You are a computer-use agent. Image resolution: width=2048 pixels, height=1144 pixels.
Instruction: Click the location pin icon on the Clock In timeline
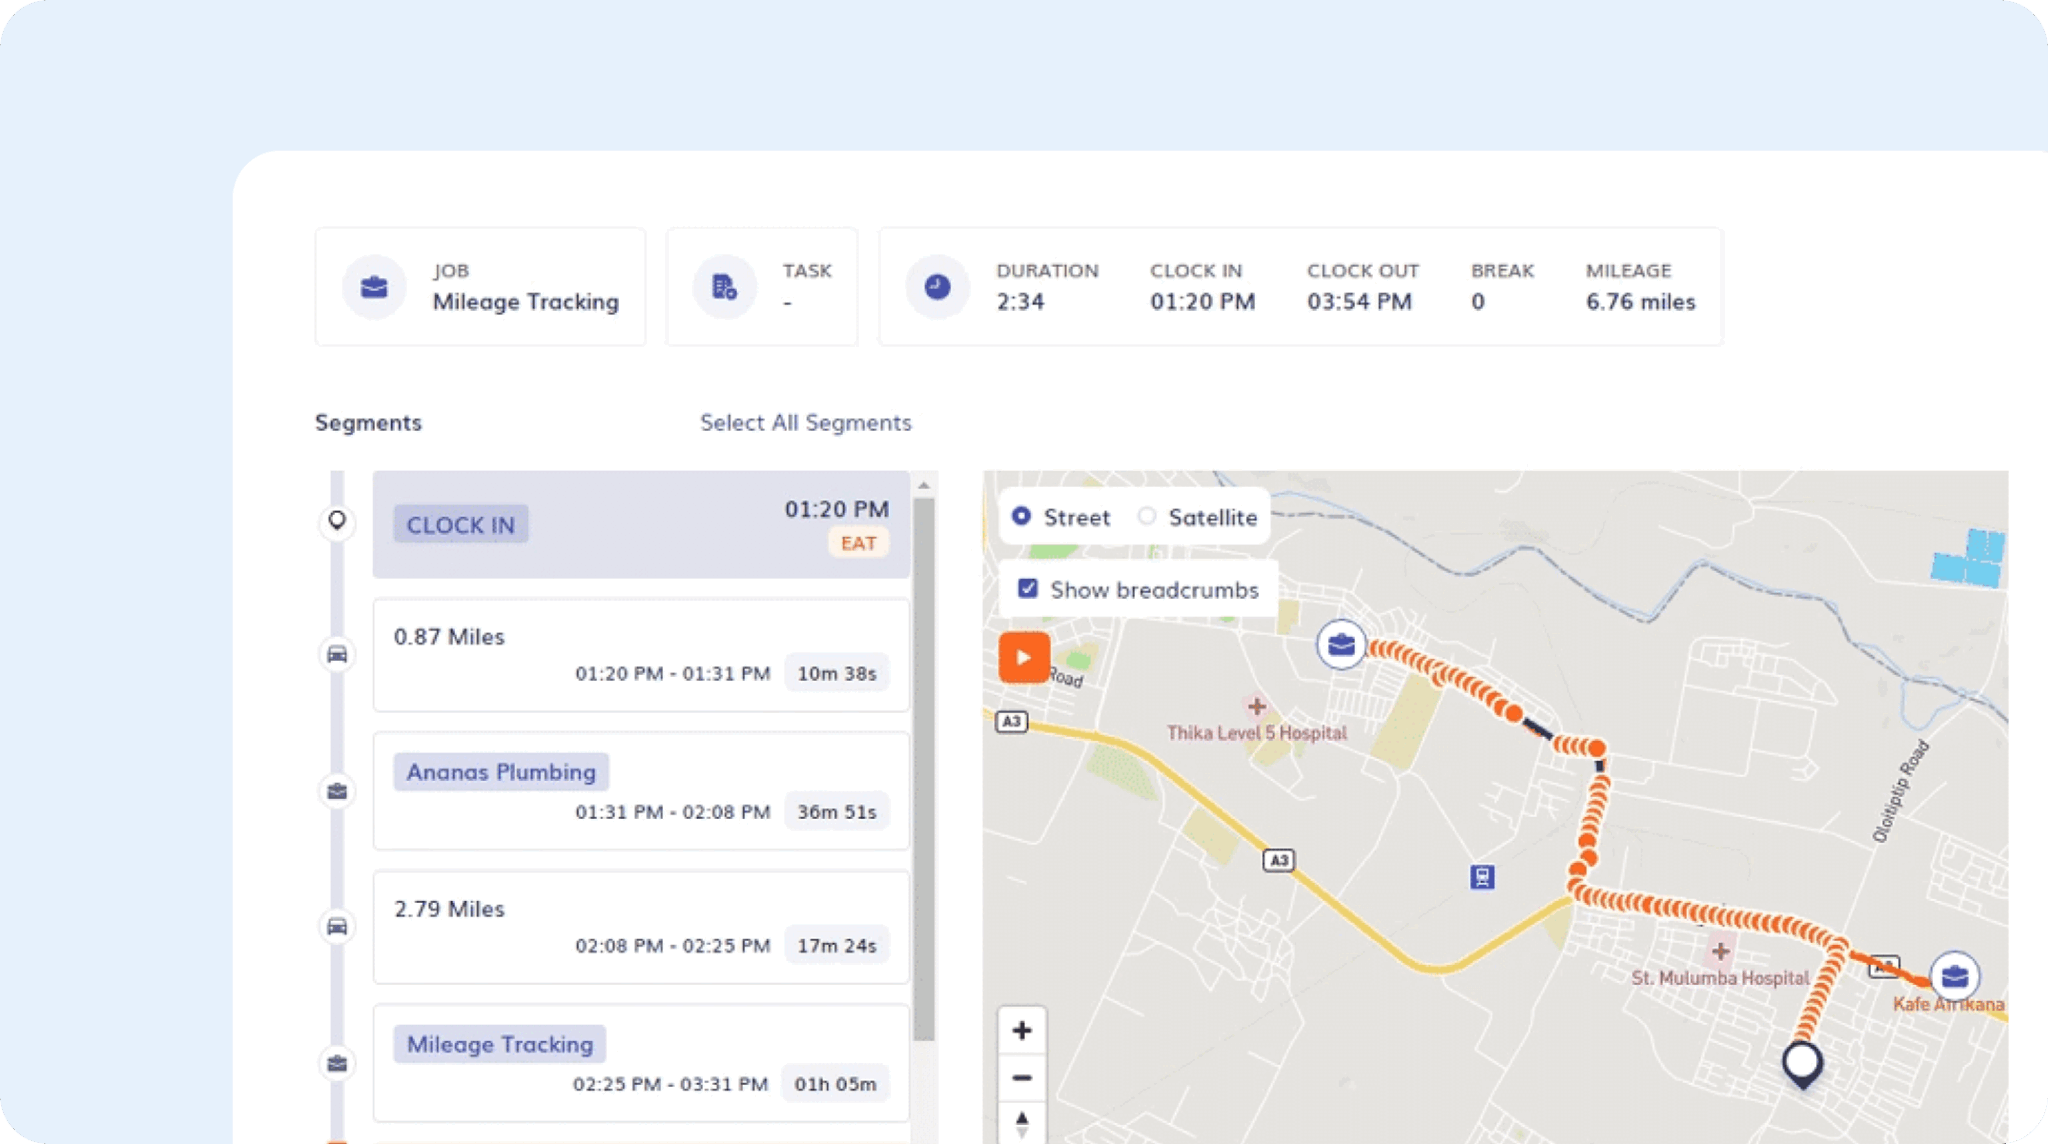pos(337,523)
